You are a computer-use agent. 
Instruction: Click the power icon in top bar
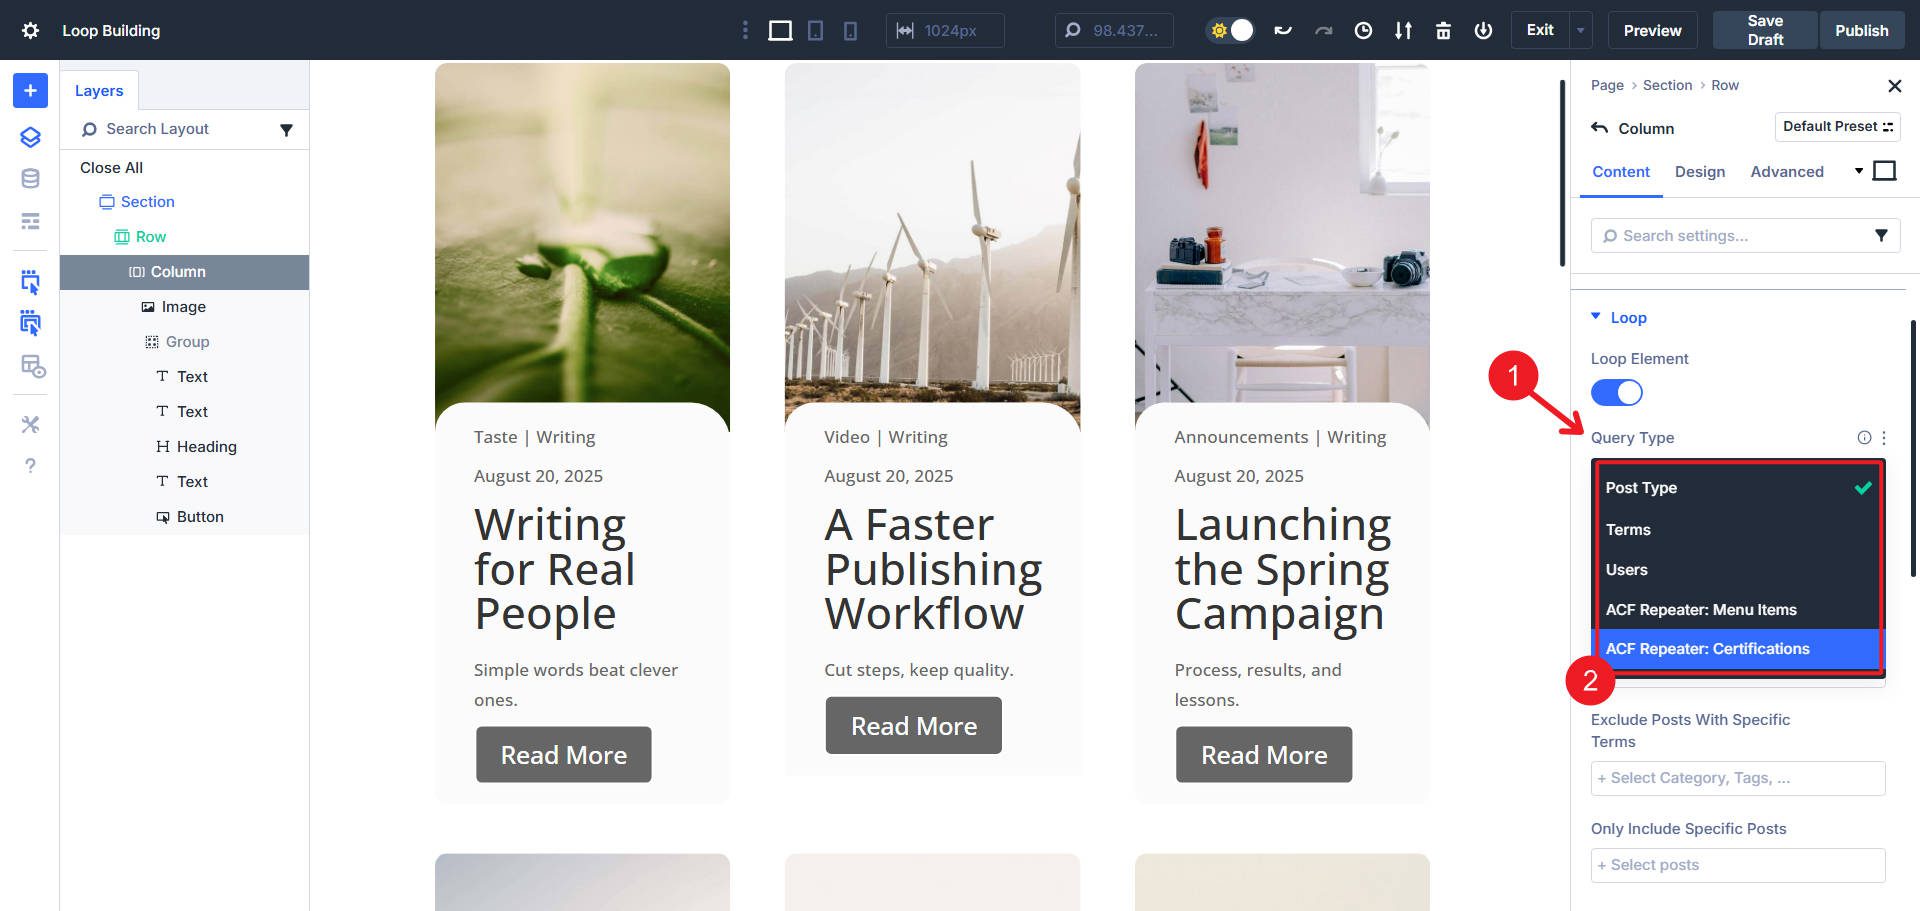tap(1483, 30)
